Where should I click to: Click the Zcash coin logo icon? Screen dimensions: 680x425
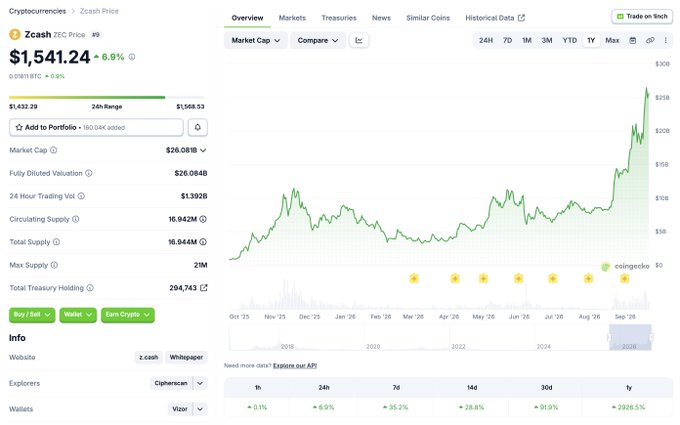click(15, 34)
